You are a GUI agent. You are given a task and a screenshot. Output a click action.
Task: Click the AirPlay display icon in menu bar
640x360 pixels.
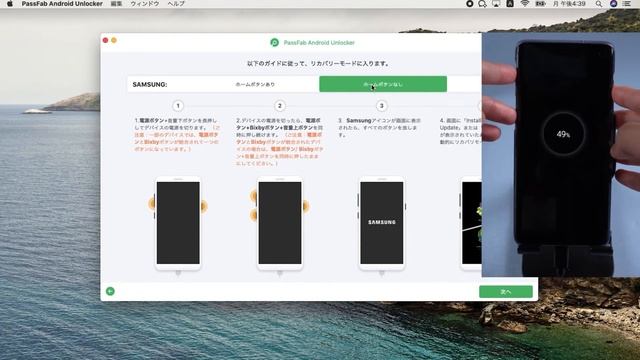click(496, 4)
